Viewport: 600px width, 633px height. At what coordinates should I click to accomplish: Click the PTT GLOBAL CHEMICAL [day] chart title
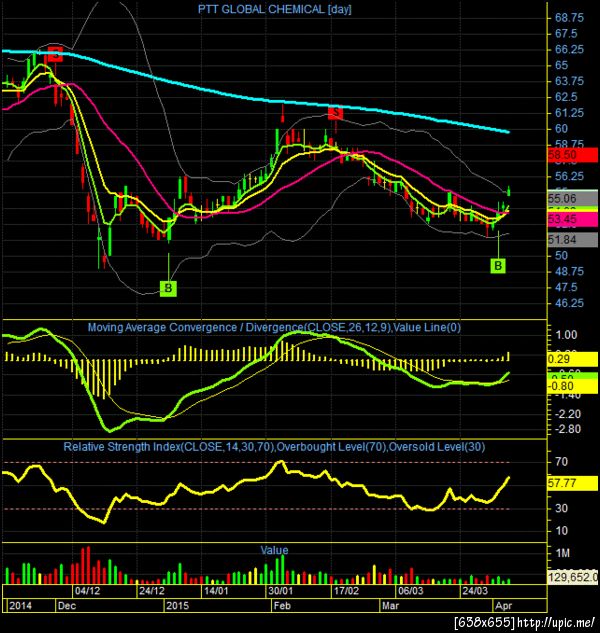click(275, 9)
